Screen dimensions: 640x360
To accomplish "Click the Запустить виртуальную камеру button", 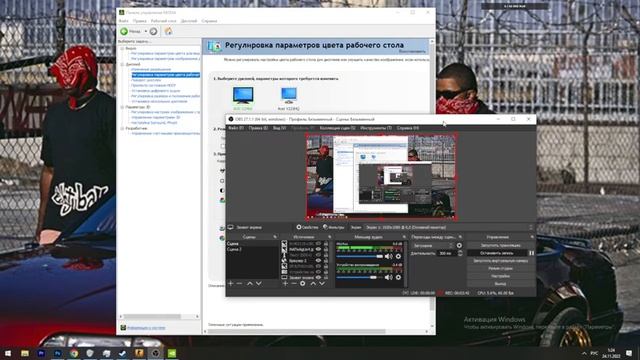I will pyautogui.click(x=500, y=261).
